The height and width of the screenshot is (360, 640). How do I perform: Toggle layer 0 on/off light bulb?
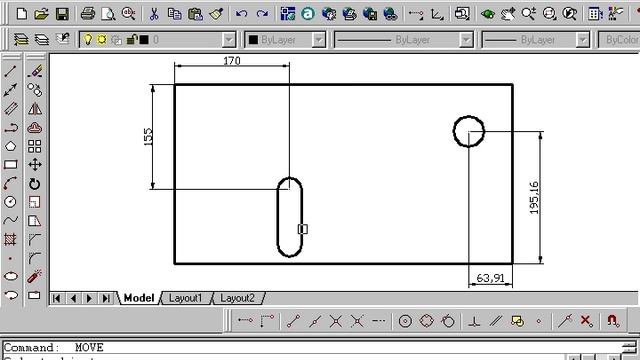[x=87, y=40]
